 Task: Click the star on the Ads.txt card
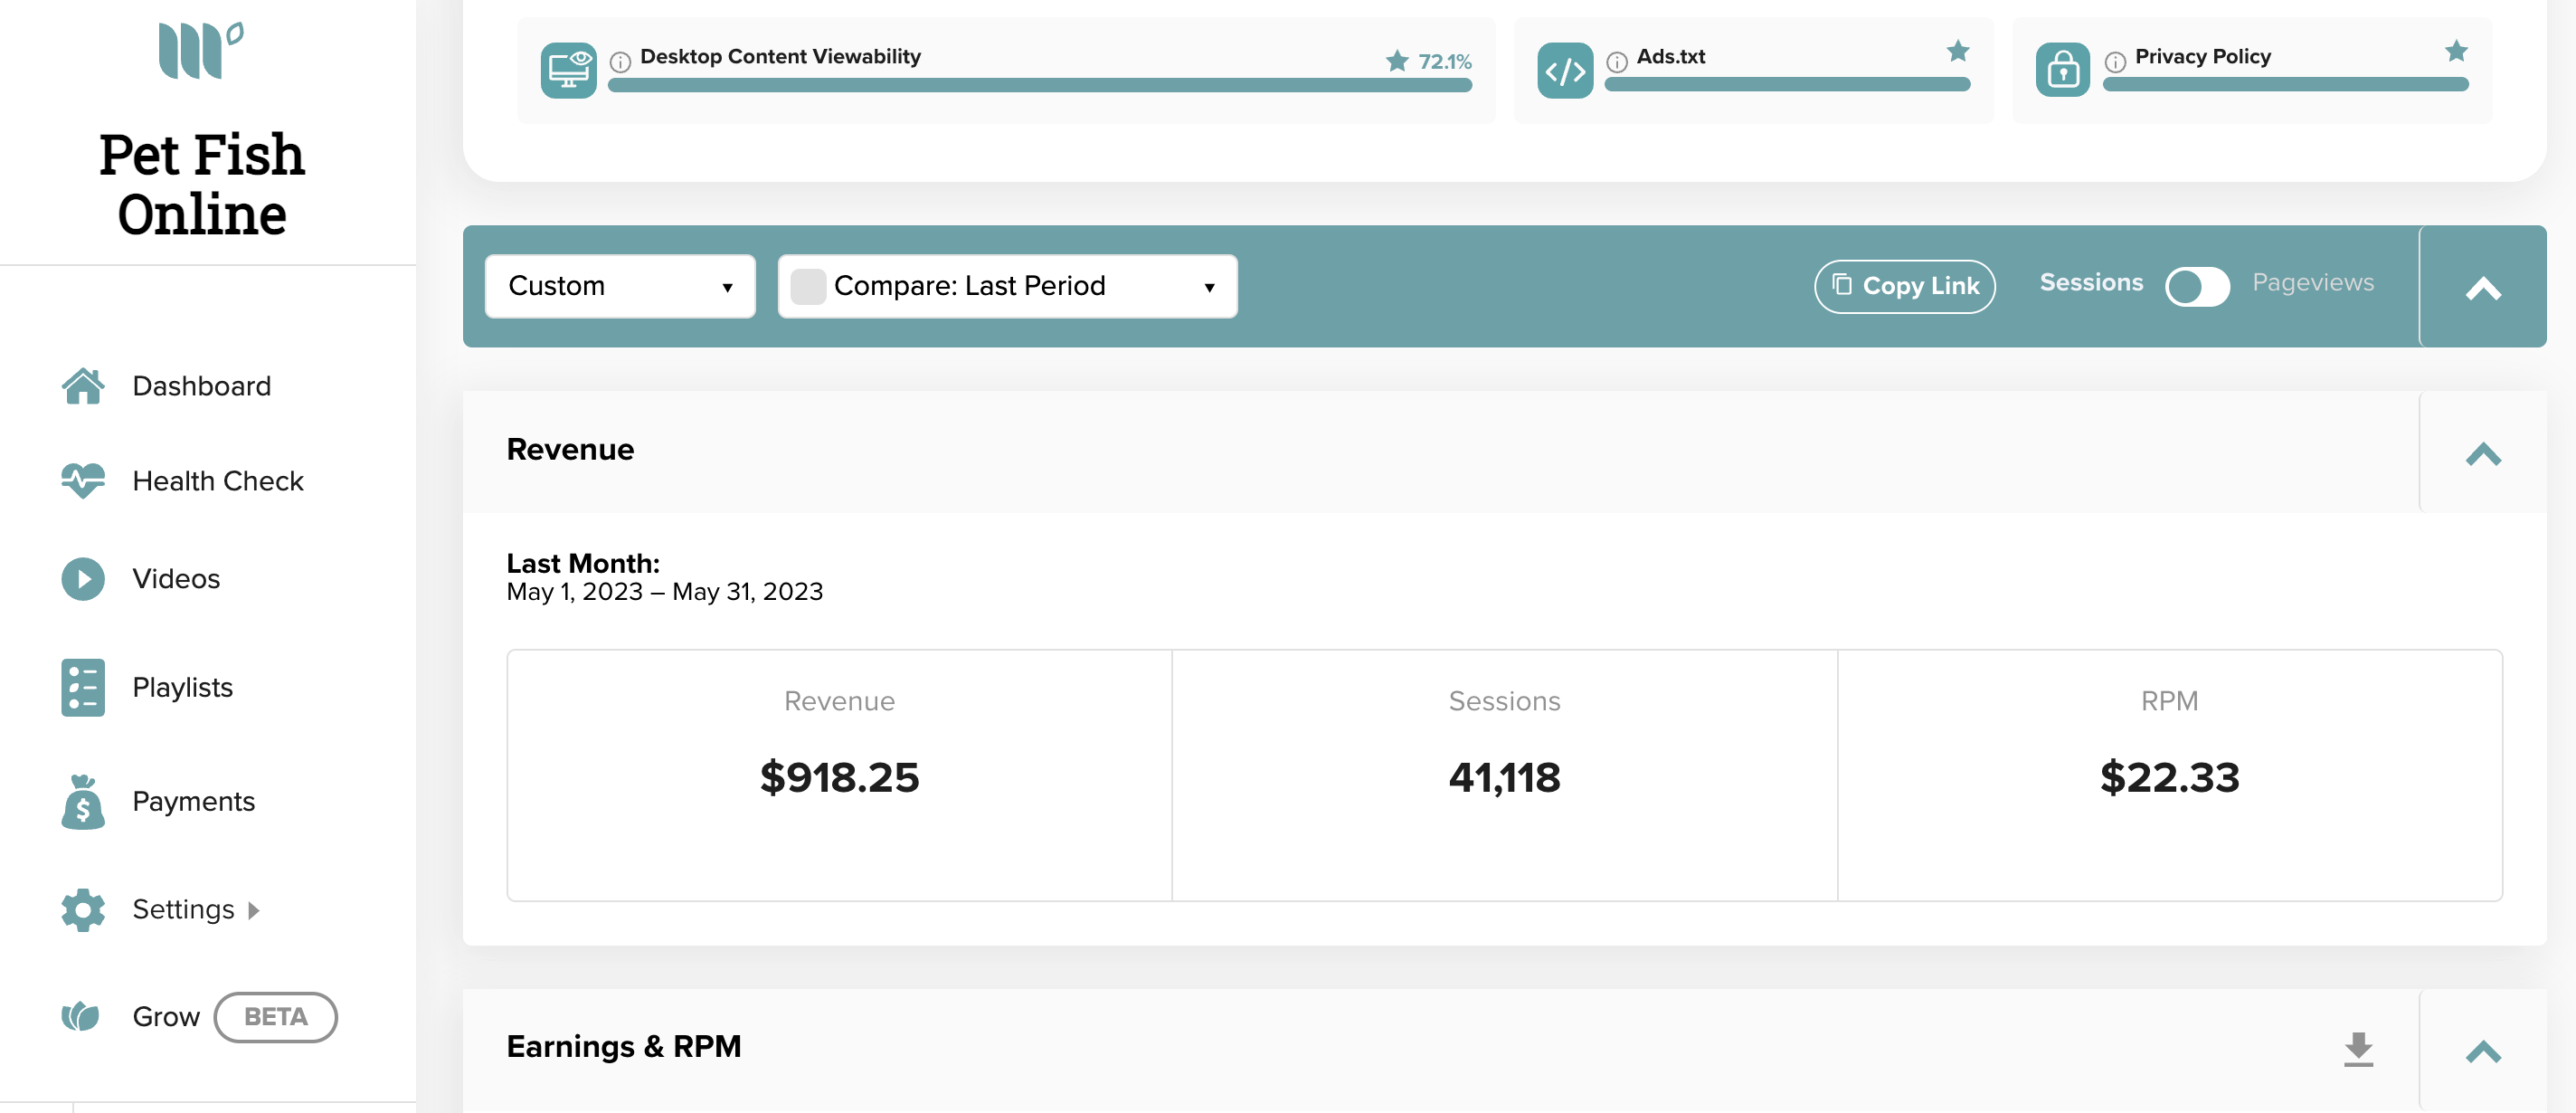(x=1958, y=50)
